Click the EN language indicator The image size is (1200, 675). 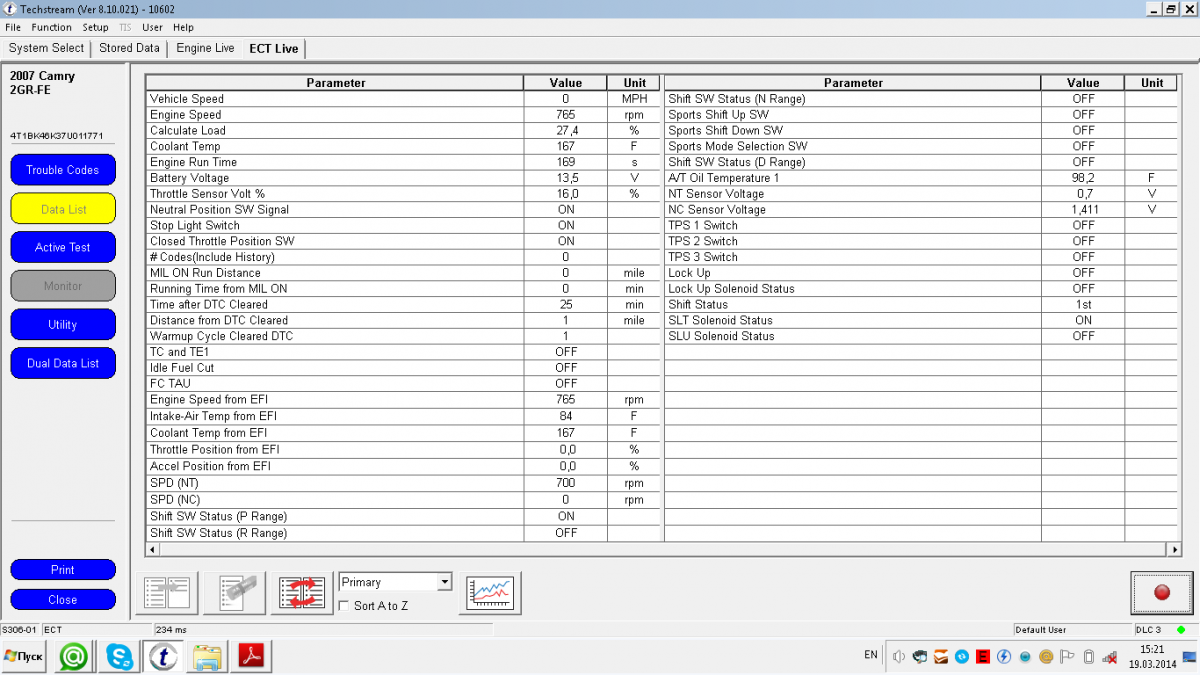pyautogui.click(x=871, y=655)
